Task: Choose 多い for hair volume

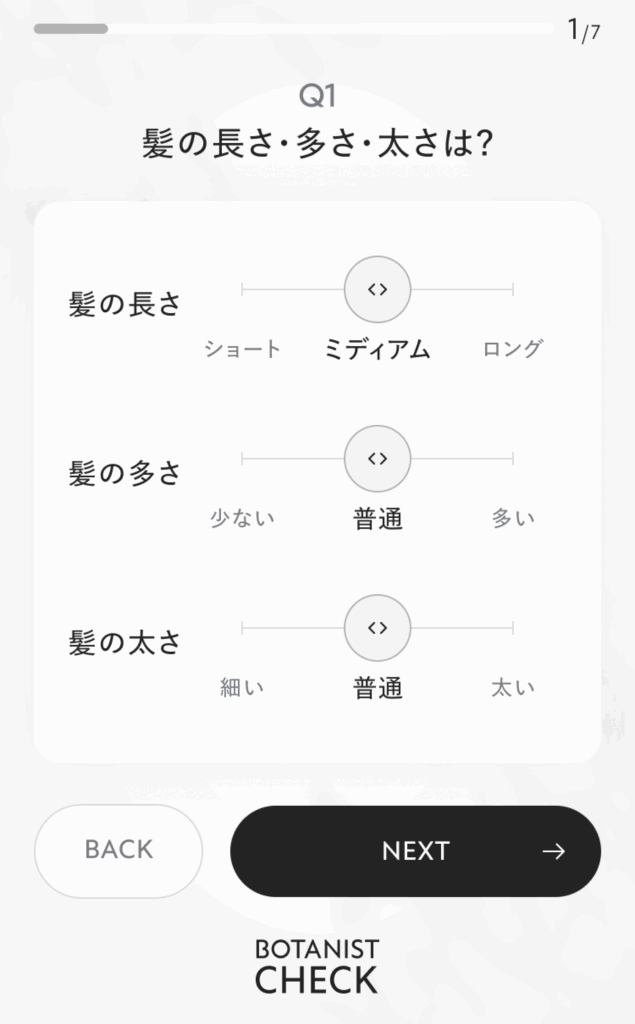Action: pyautogui.click(x=512, y=518)
